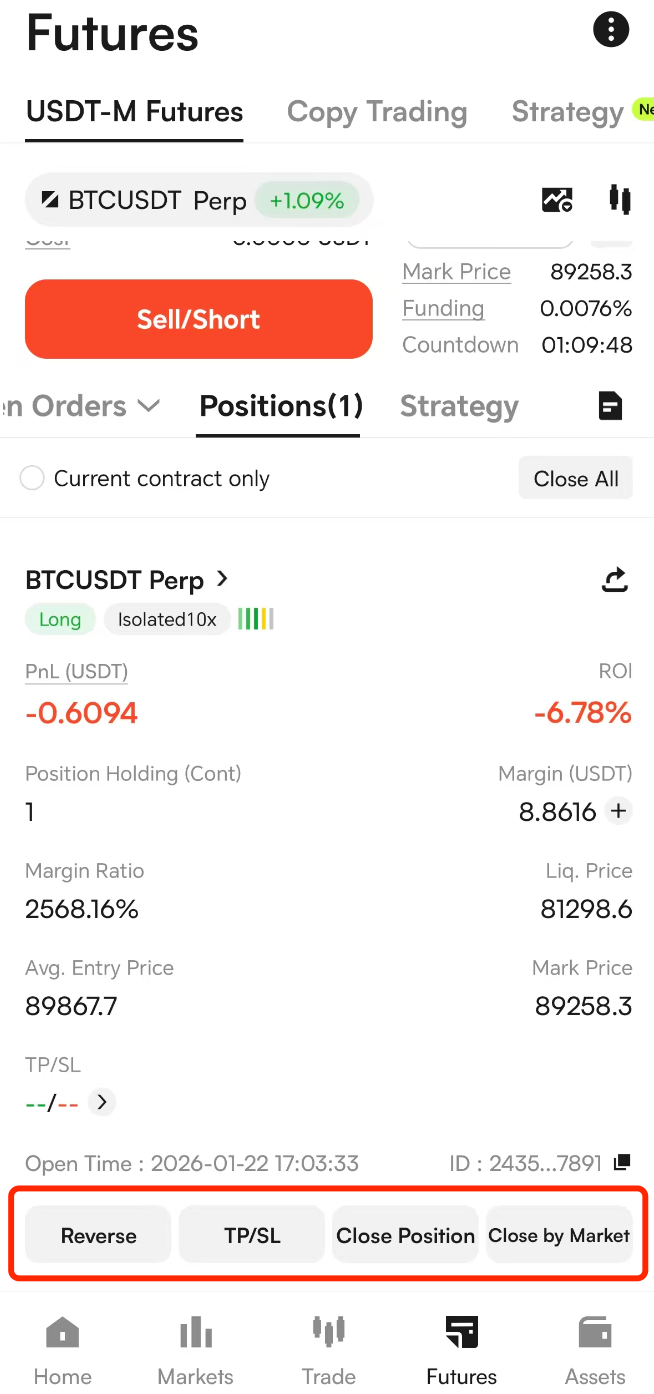Open the chart settings icon
The height and width of the screenshot is (1394, 654).
point(557,200)
